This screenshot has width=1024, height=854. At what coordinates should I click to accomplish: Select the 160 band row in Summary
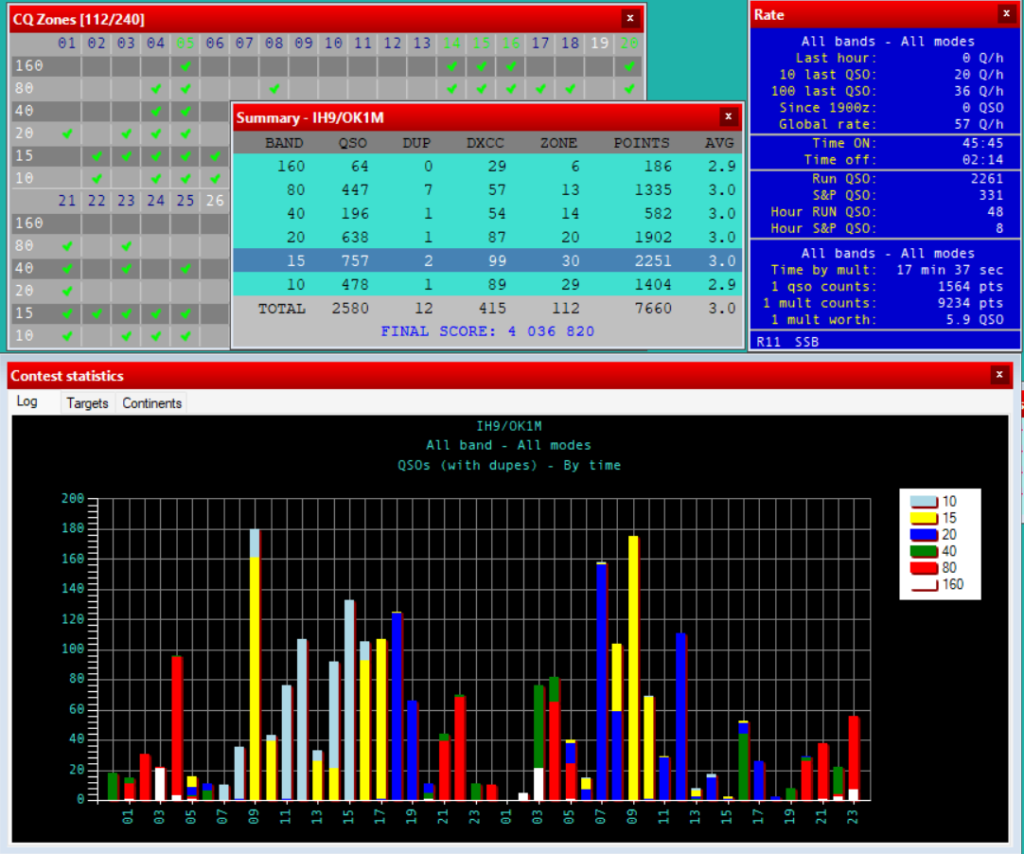point(488,166)
